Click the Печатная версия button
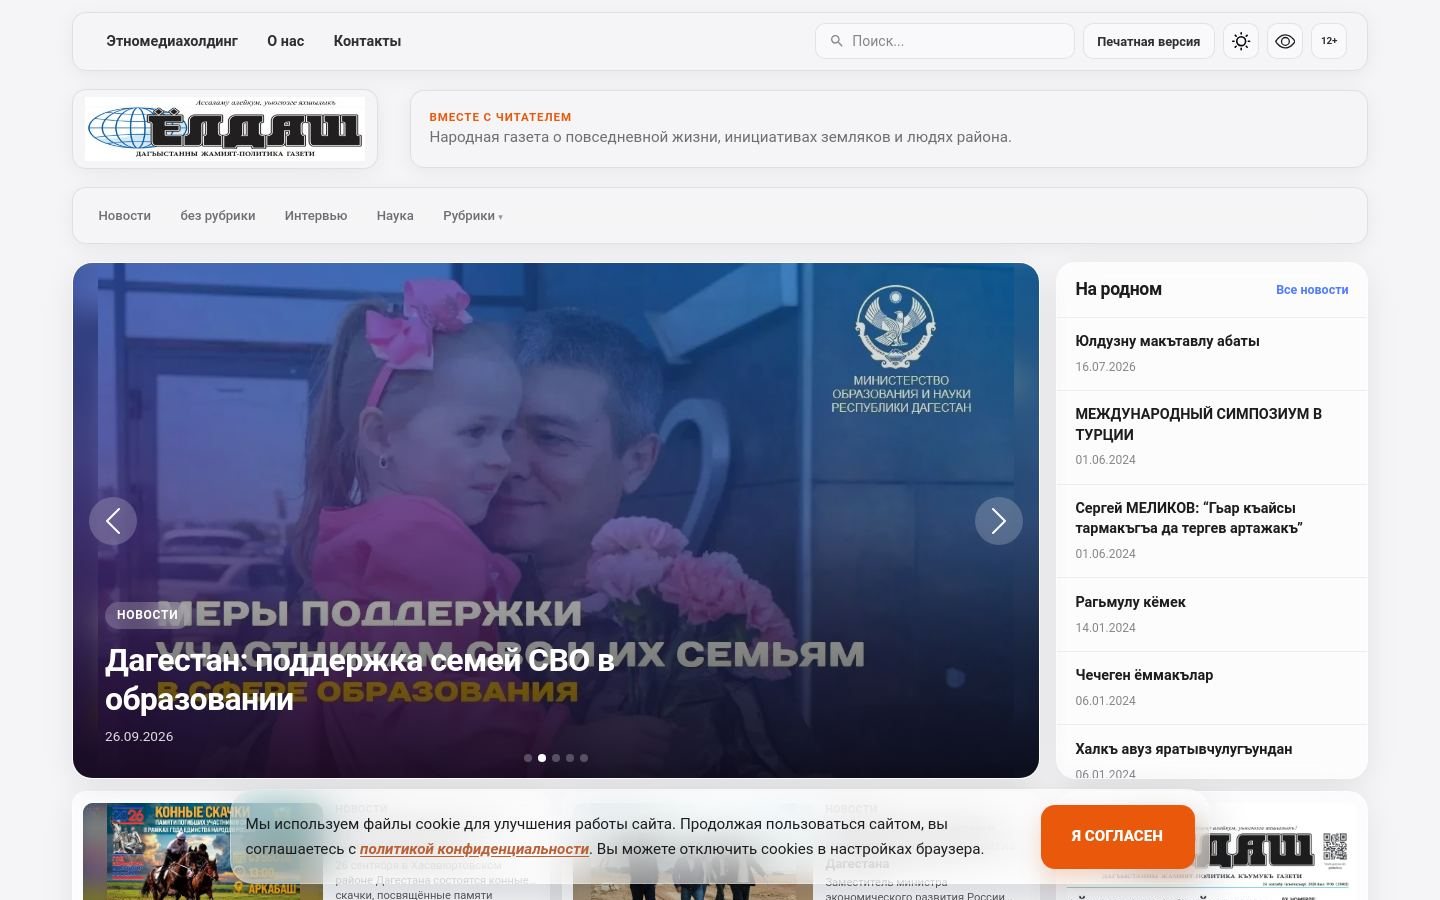 [x=1149, y=41]
